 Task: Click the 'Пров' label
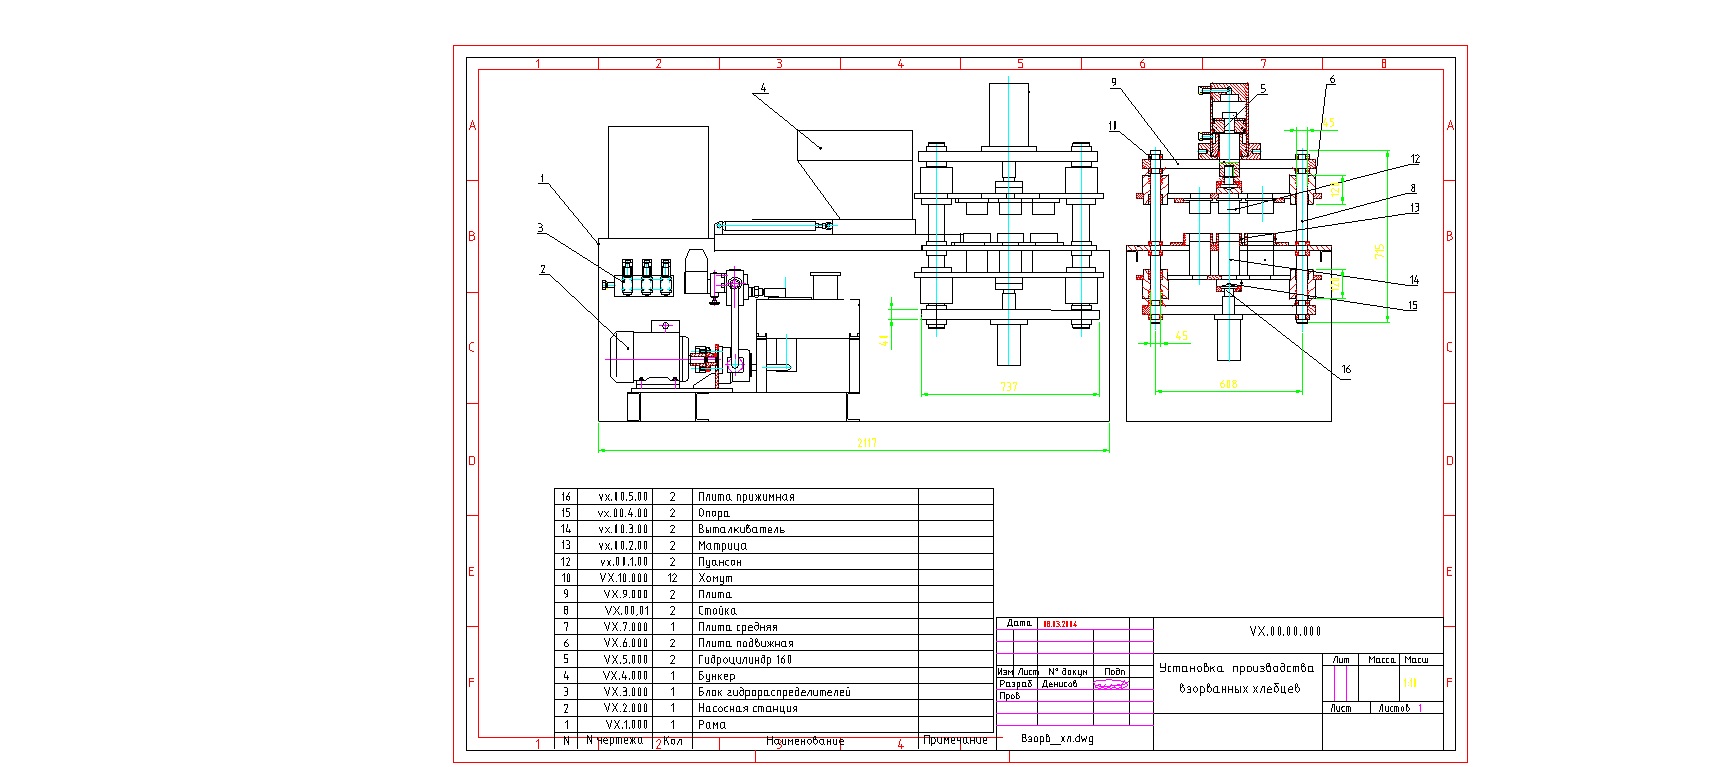click(x=1010, y=696)
